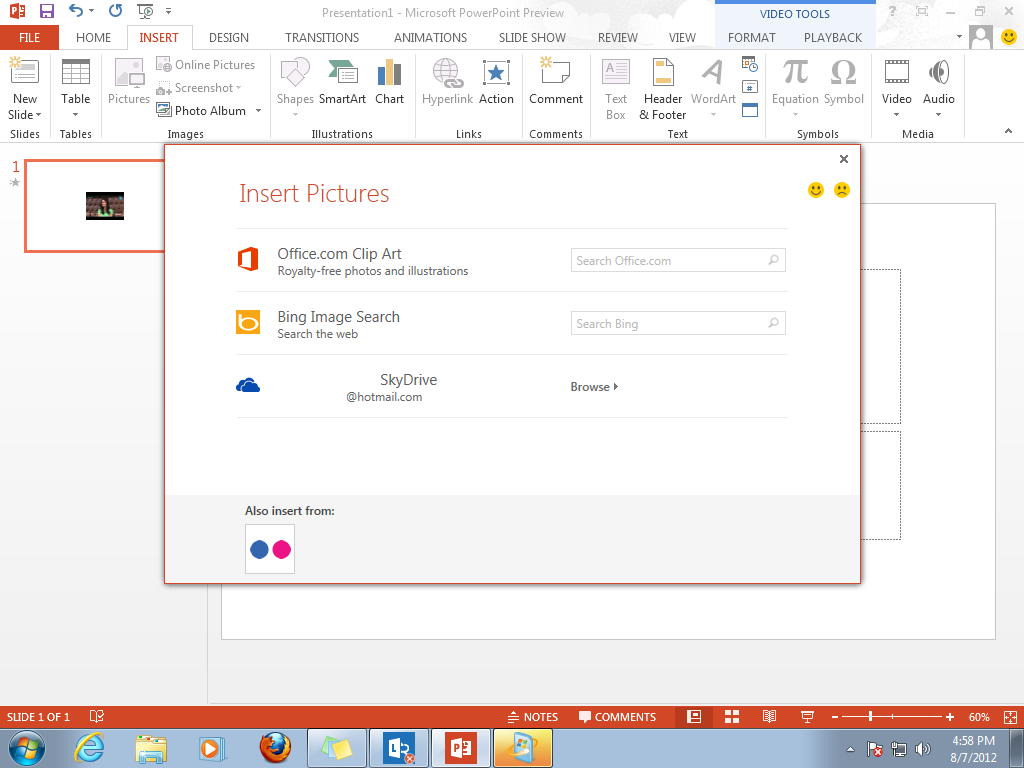Expand the WordArt gallery dropdown
The height and width of the screenshot is (768, 1024).
[x=713, y=113]
